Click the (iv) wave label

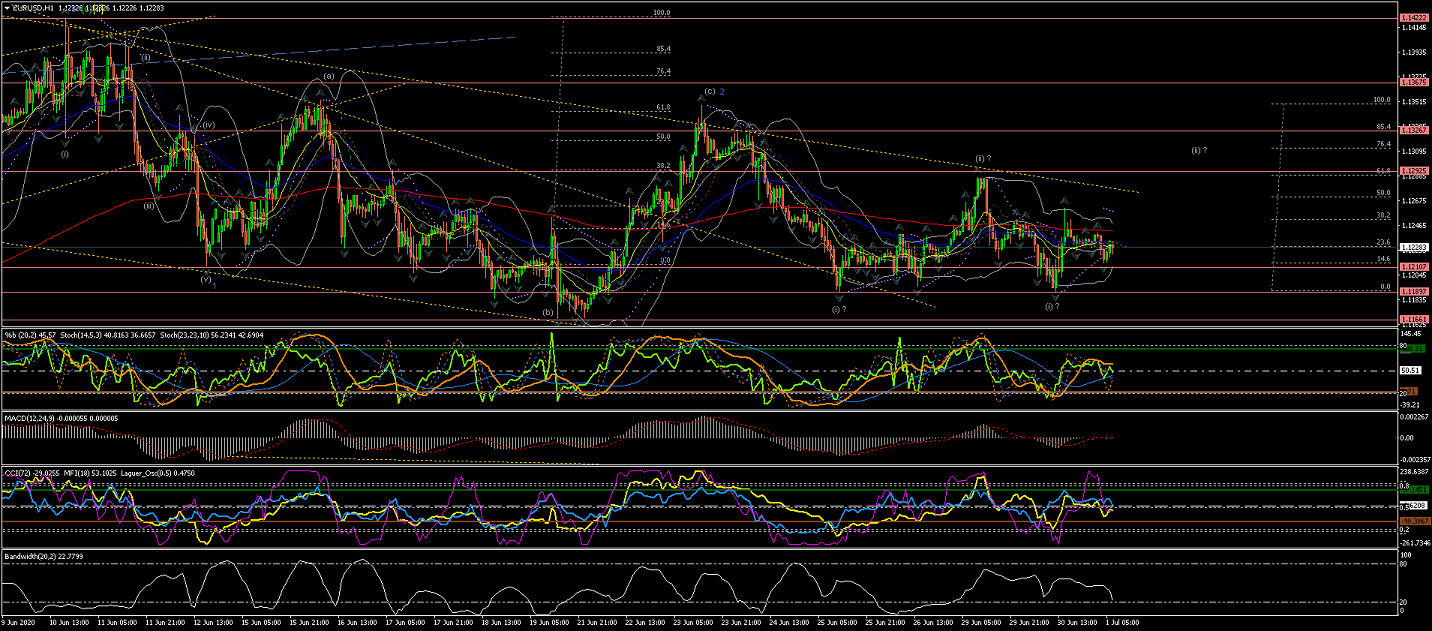point(209,125)
